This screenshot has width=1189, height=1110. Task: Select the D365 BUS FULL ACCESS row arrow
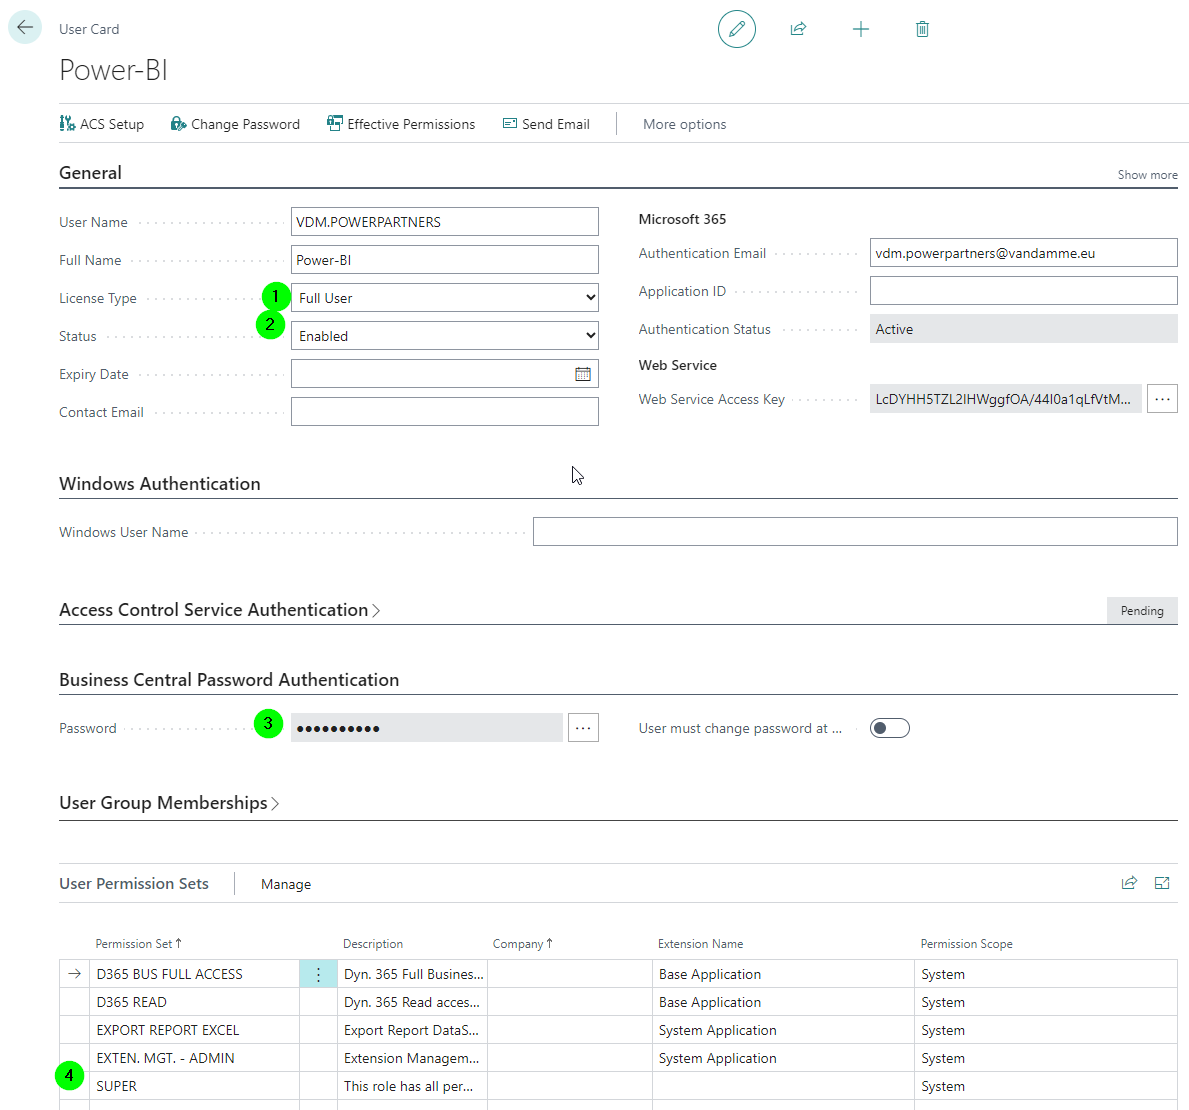click(74, 974)
